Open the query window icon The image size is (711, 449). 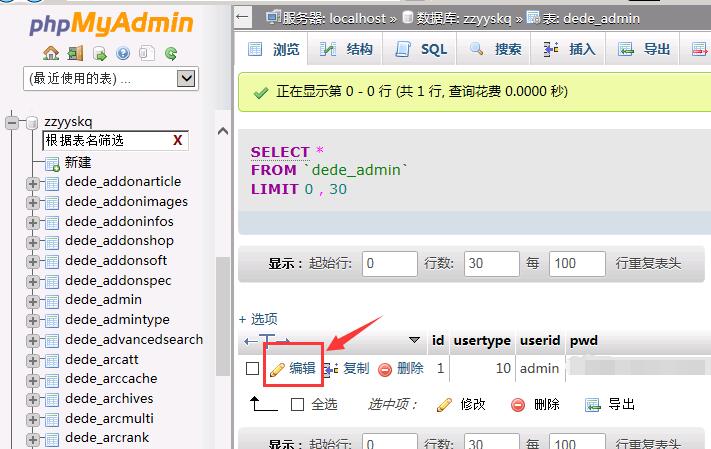coord(100,54)
